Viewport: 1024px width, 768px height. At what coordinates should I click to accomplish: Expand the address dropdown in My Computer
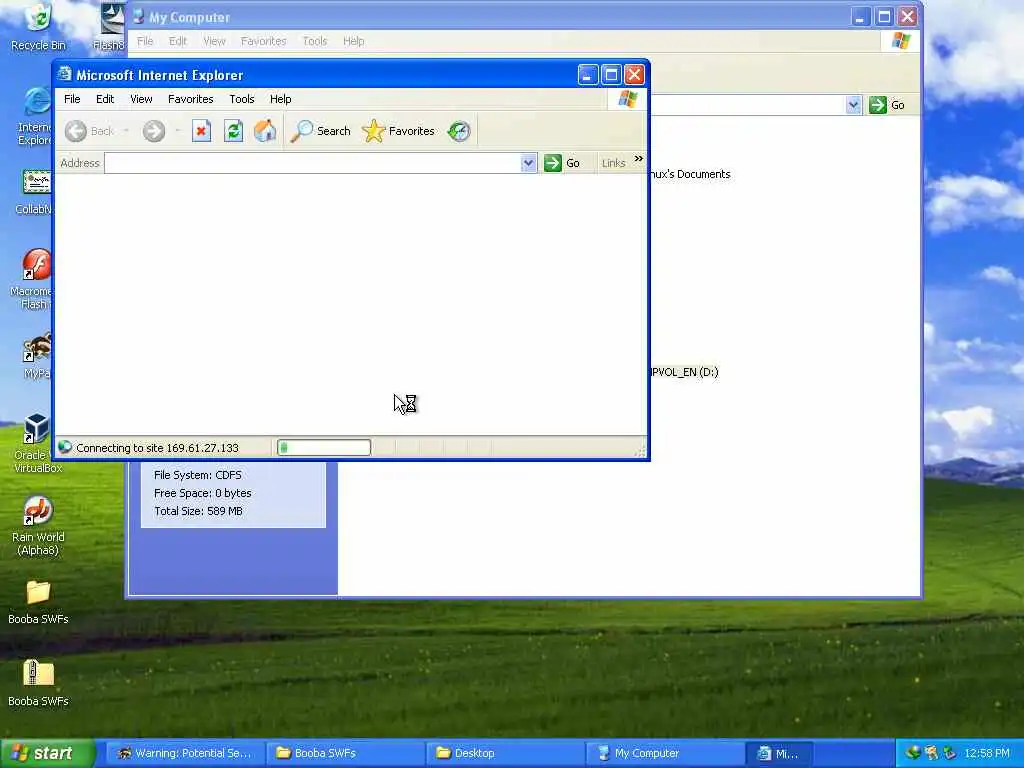853,105
